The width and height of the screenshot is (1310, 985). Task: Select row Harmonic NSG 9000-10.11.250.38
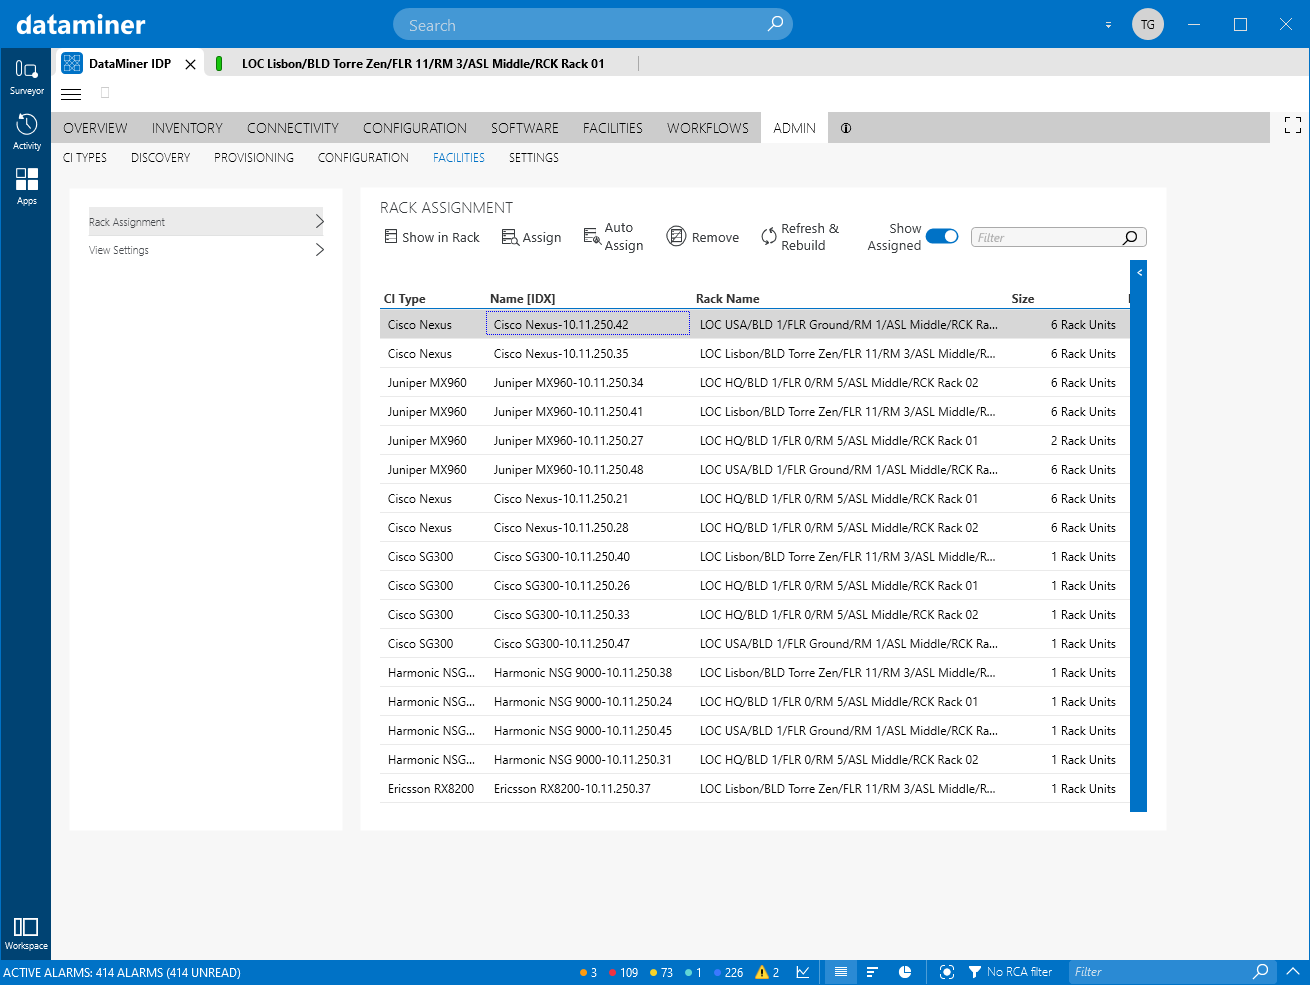coord(755,673)
